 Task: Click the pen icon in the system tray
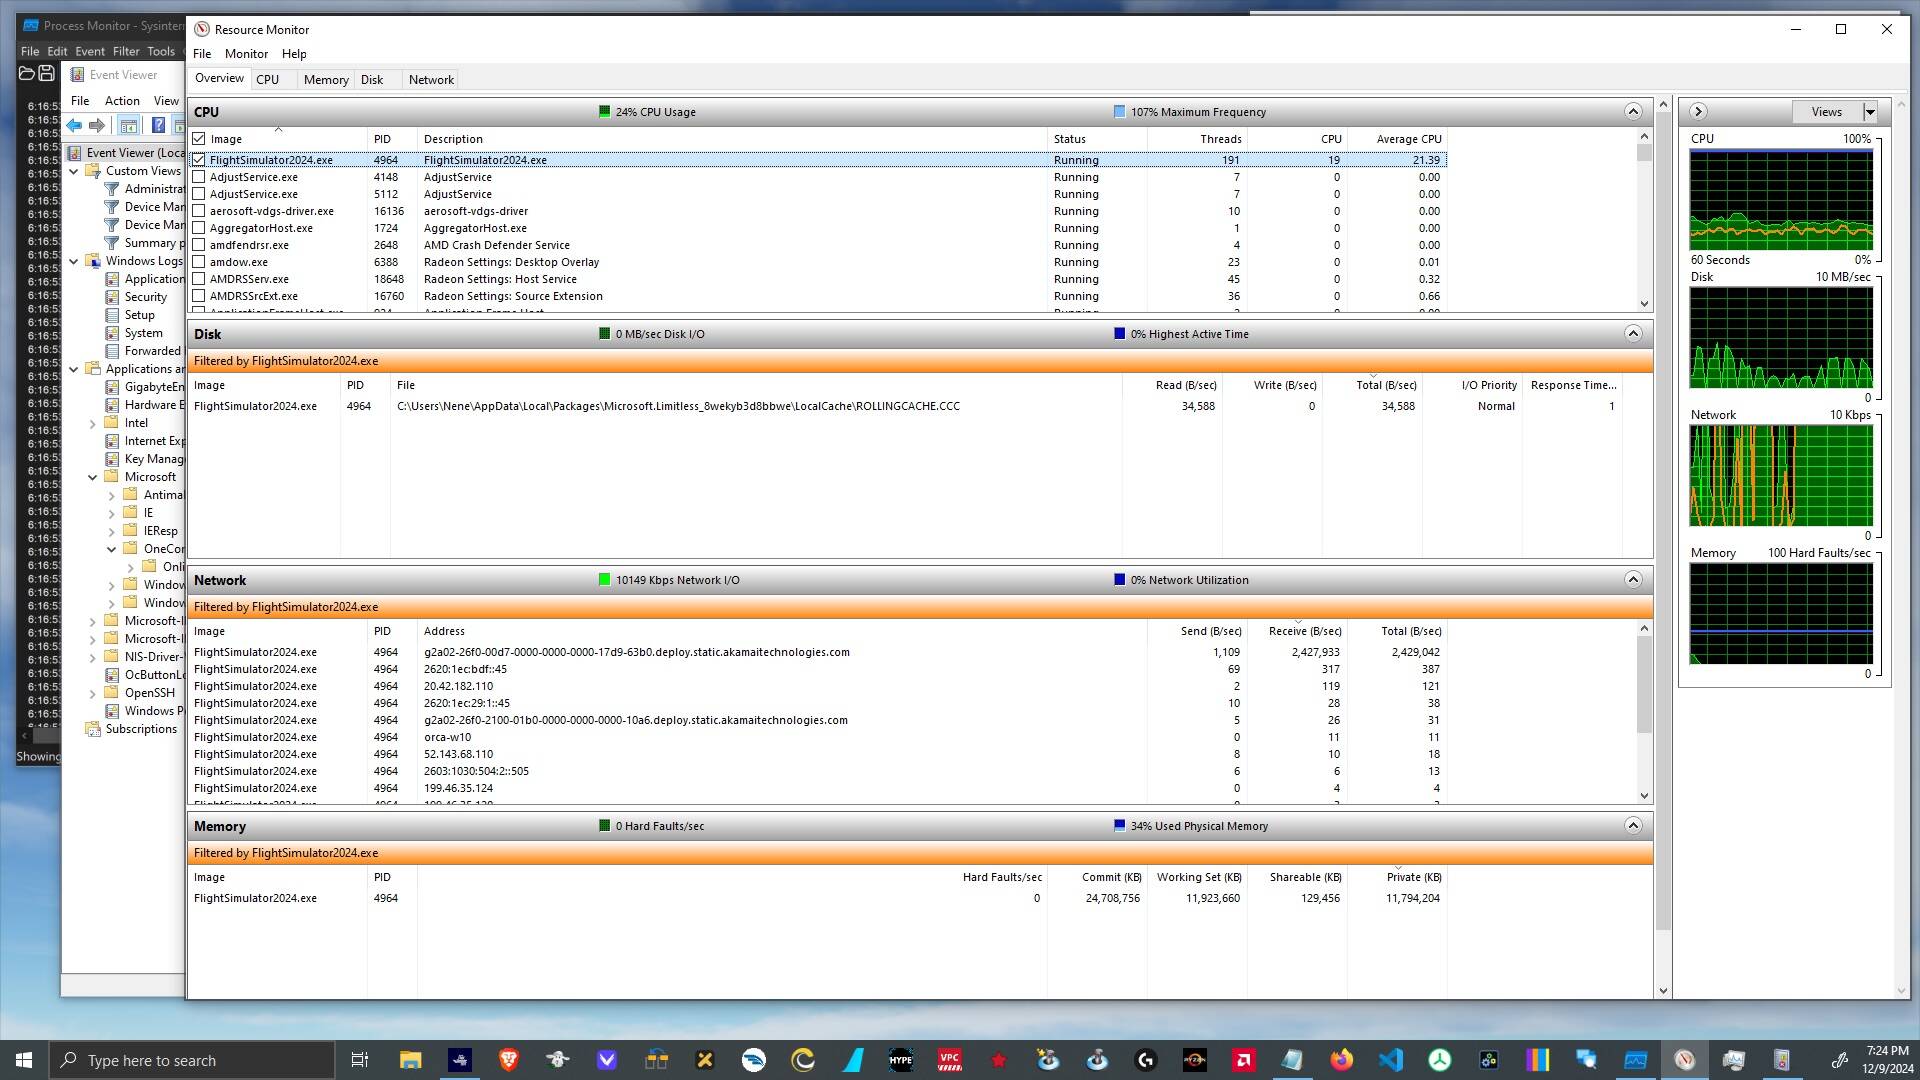1838,1060
